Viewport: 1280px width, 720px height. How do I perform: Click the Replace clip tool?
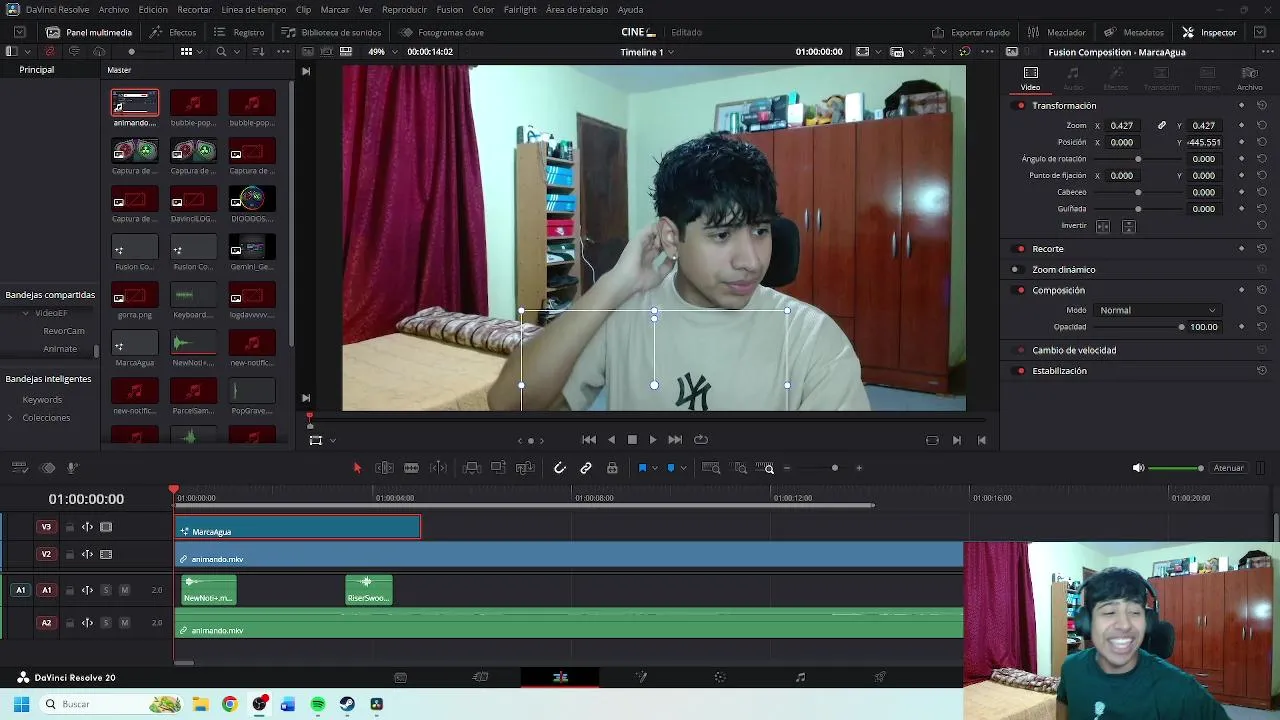coord(525,468)
